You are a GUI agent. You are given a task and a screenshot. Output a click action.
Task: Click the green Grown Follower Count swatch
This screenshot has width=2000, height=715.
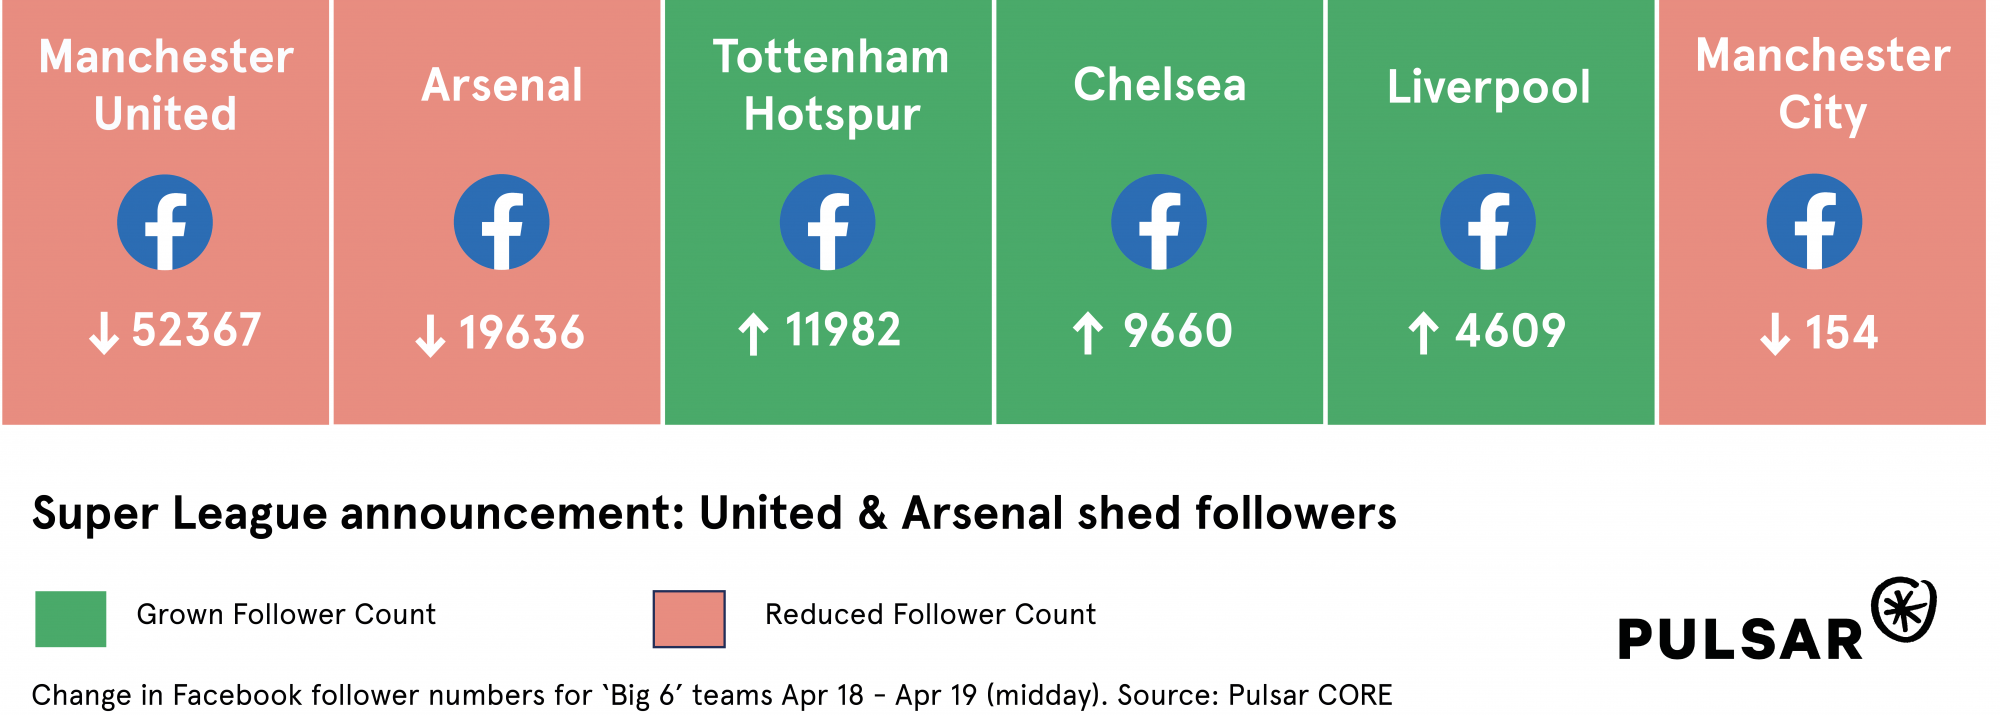71,619
